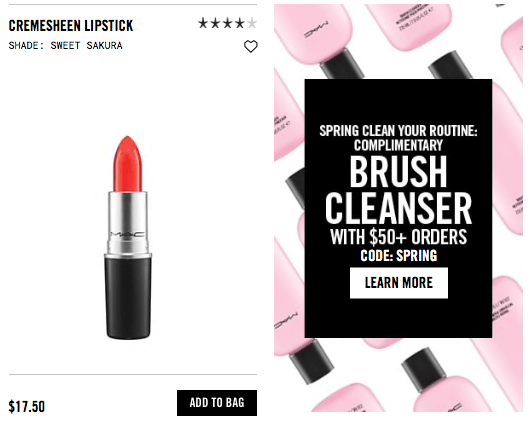Click the BRUSH CLEANSER banner headline

398,190
